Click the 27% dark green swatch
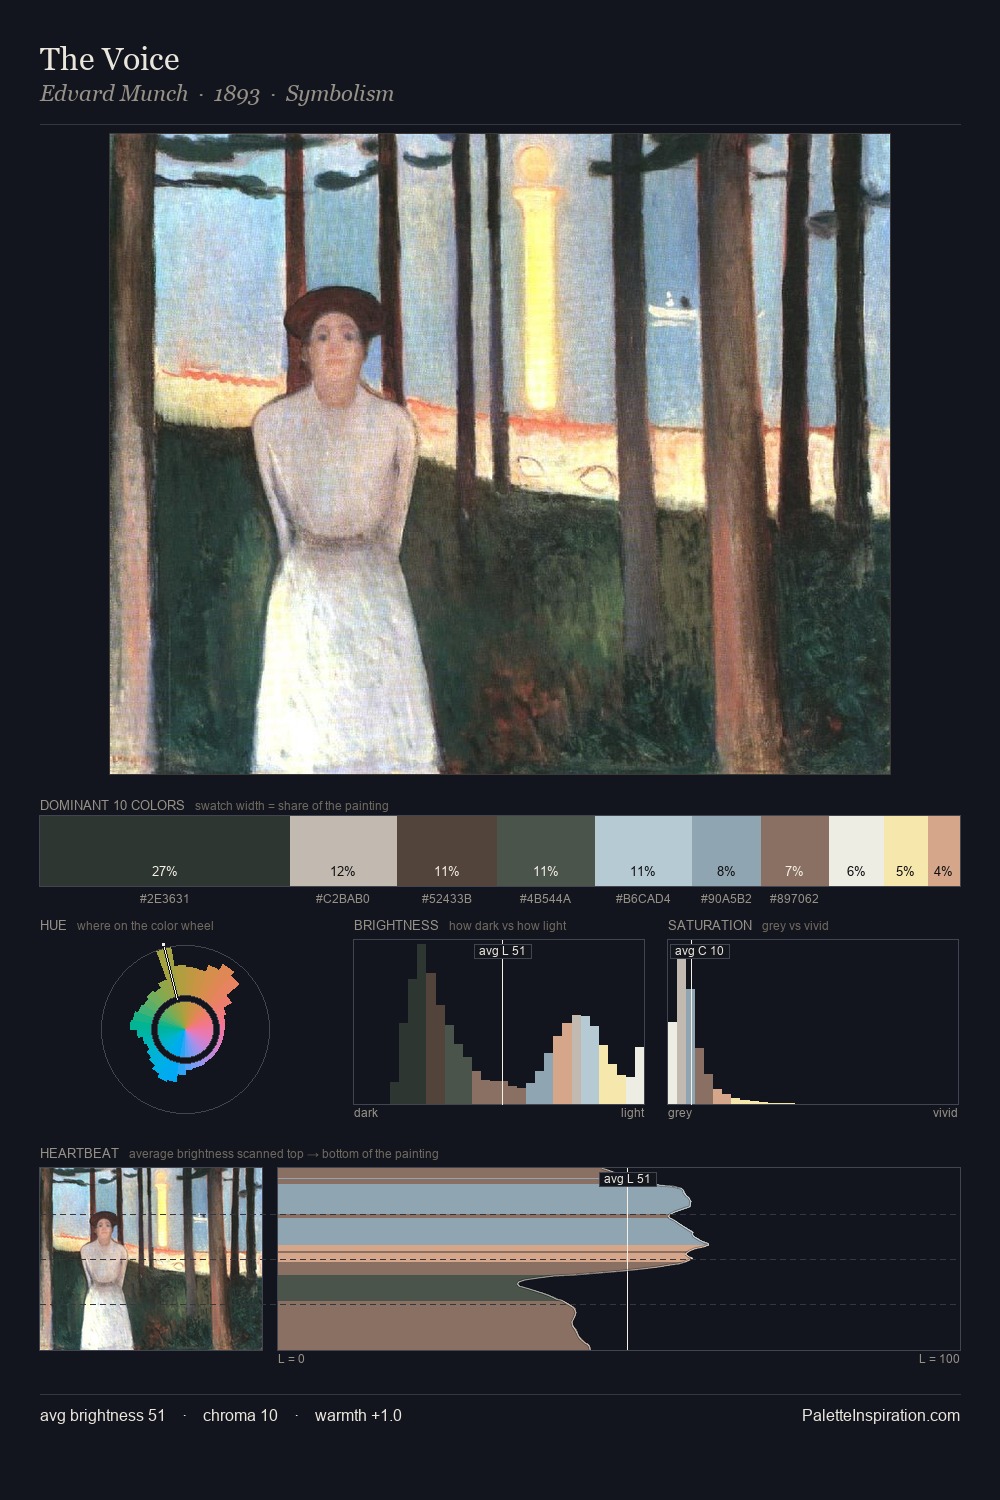The width and height of the screenshot is (1000, 1500). [165, 851]
